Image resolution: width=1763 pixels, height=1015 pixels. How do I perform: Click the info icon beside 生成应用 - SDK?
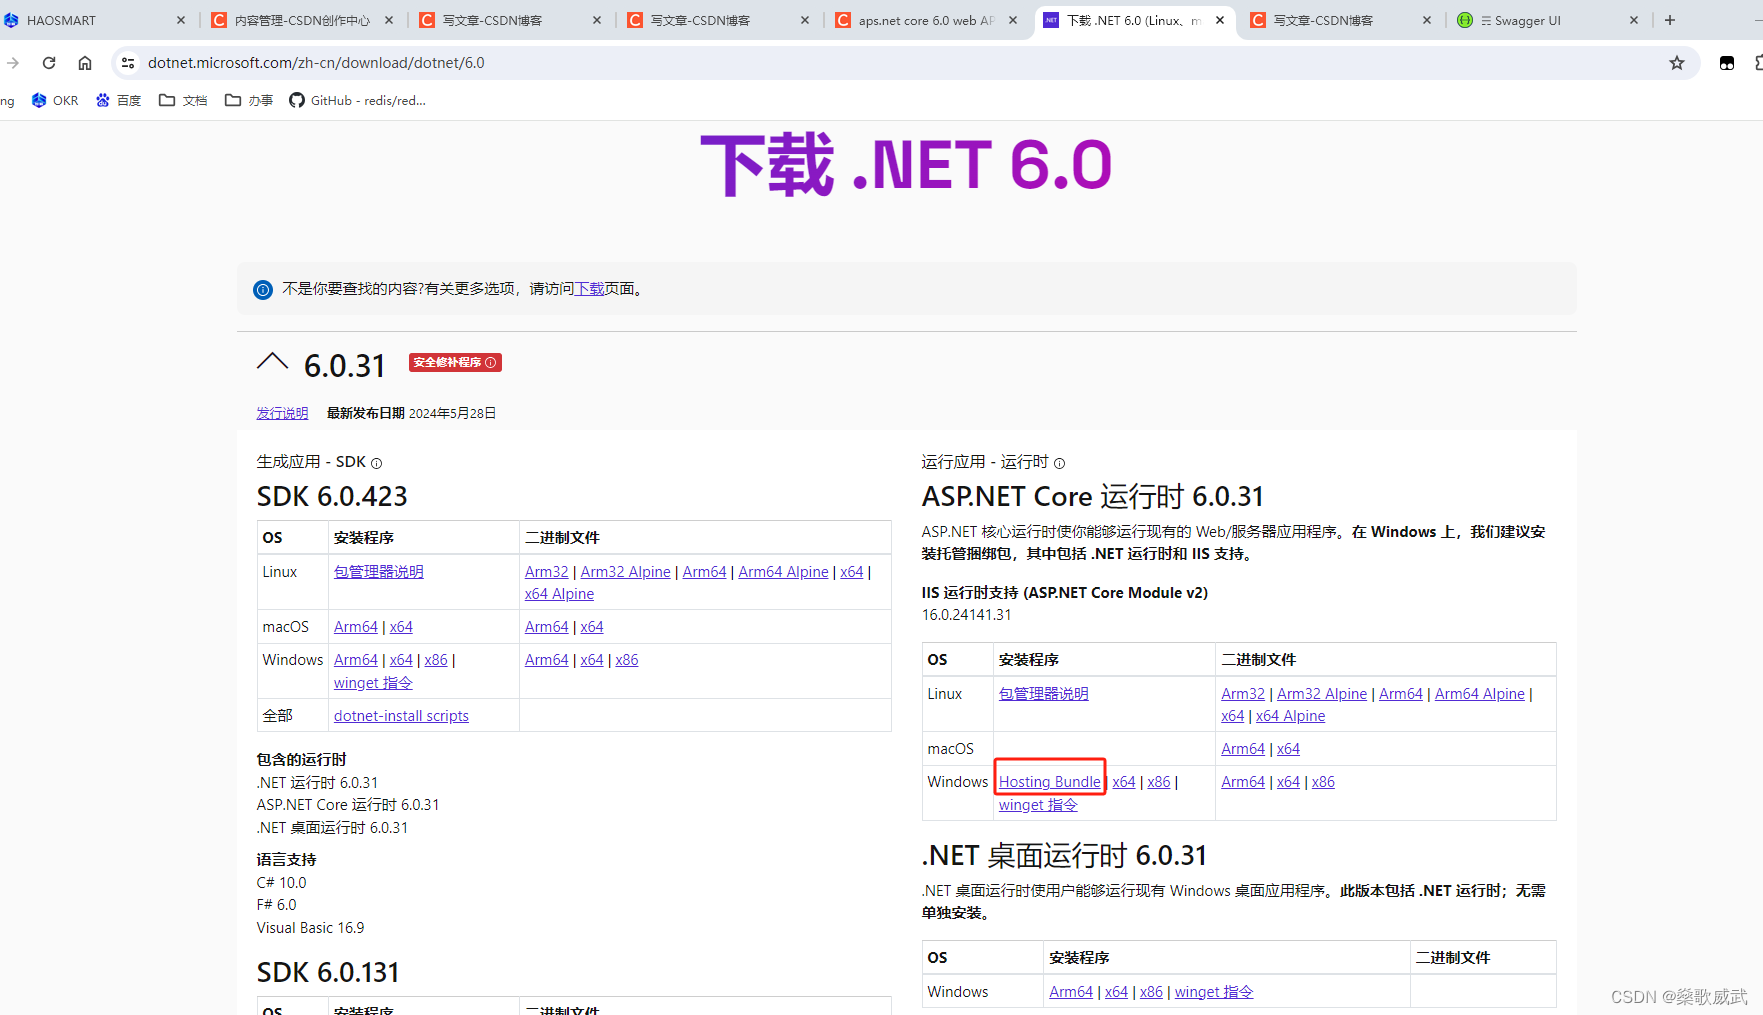click(x=377, y=463)
